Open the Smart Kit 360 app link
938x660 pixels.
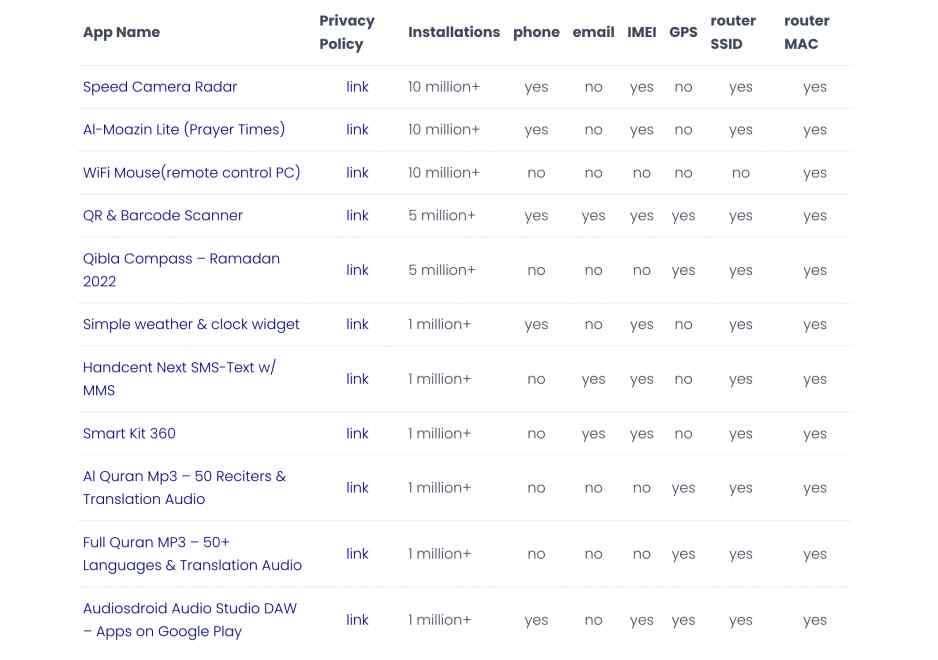point(129,433)
